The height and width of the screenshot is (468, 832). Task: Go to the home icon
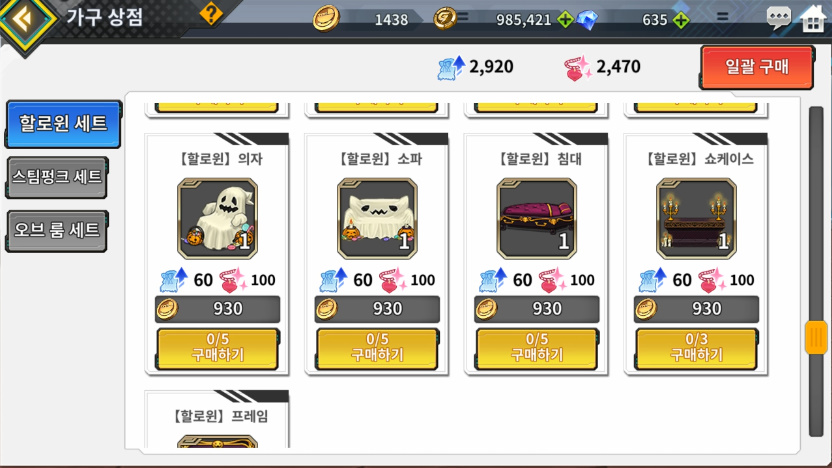coord(813,19)
